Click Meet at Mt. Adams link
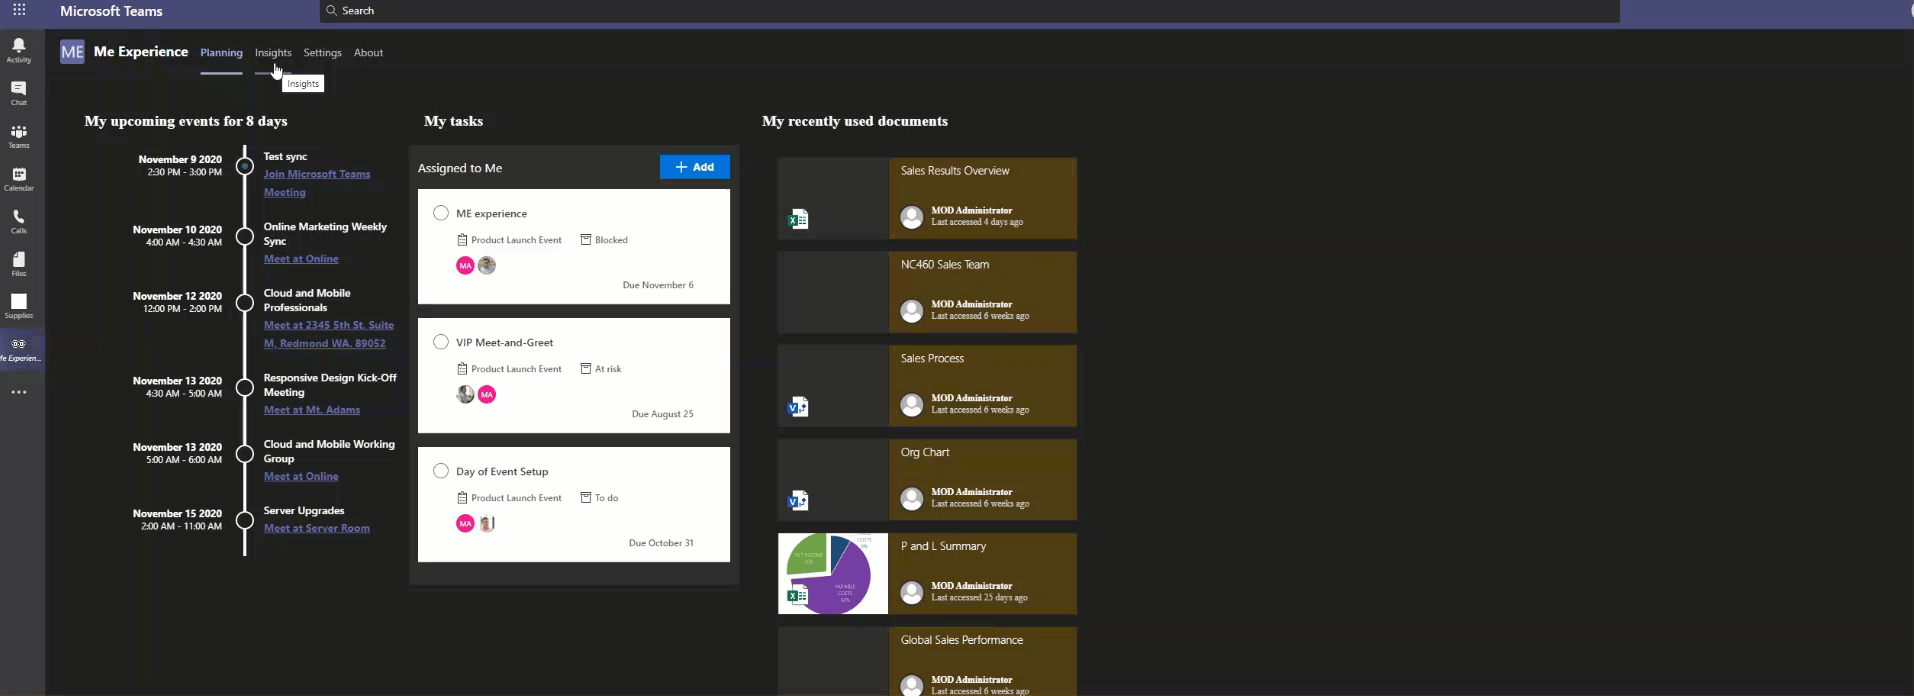1914x696 pixels. tap(312, 410)
